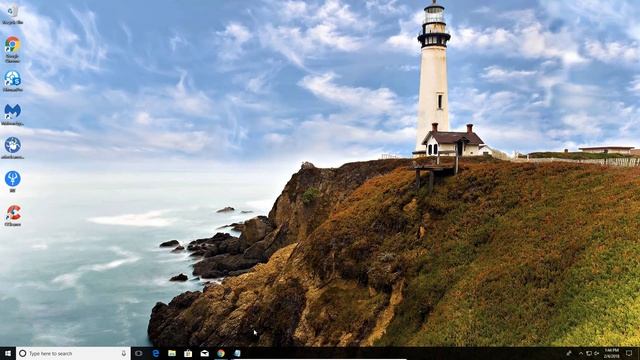Open File Explorer from the taskbar

click(x=172, y=353)
